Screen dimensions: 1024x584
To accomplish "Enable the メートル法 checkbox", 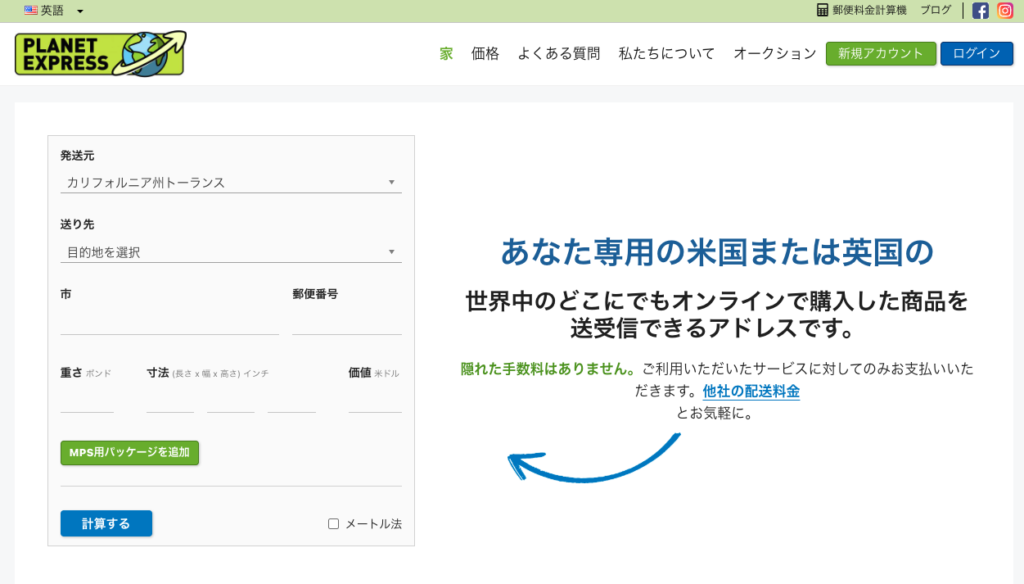I will [x=334, y=524].
